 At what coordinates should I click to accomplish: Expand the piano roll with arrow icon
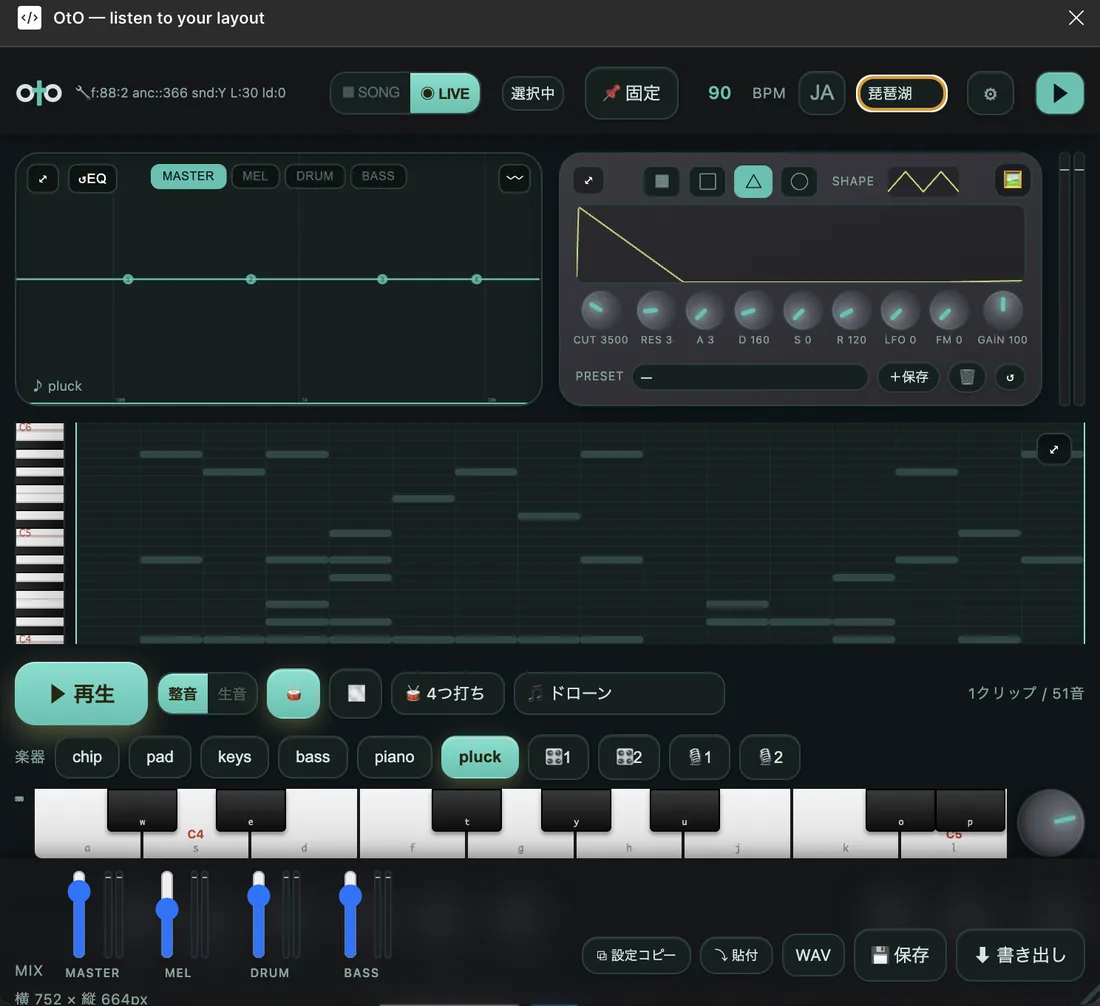click(1054, 450)
